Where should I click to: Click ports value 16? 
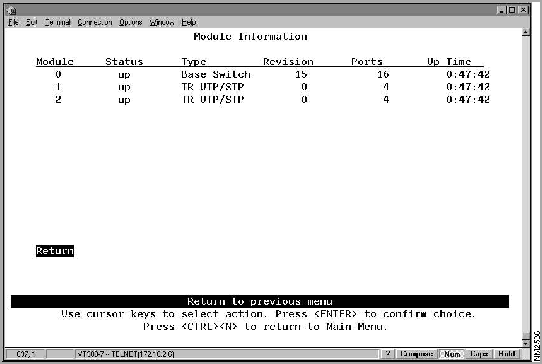coord(383,74)
